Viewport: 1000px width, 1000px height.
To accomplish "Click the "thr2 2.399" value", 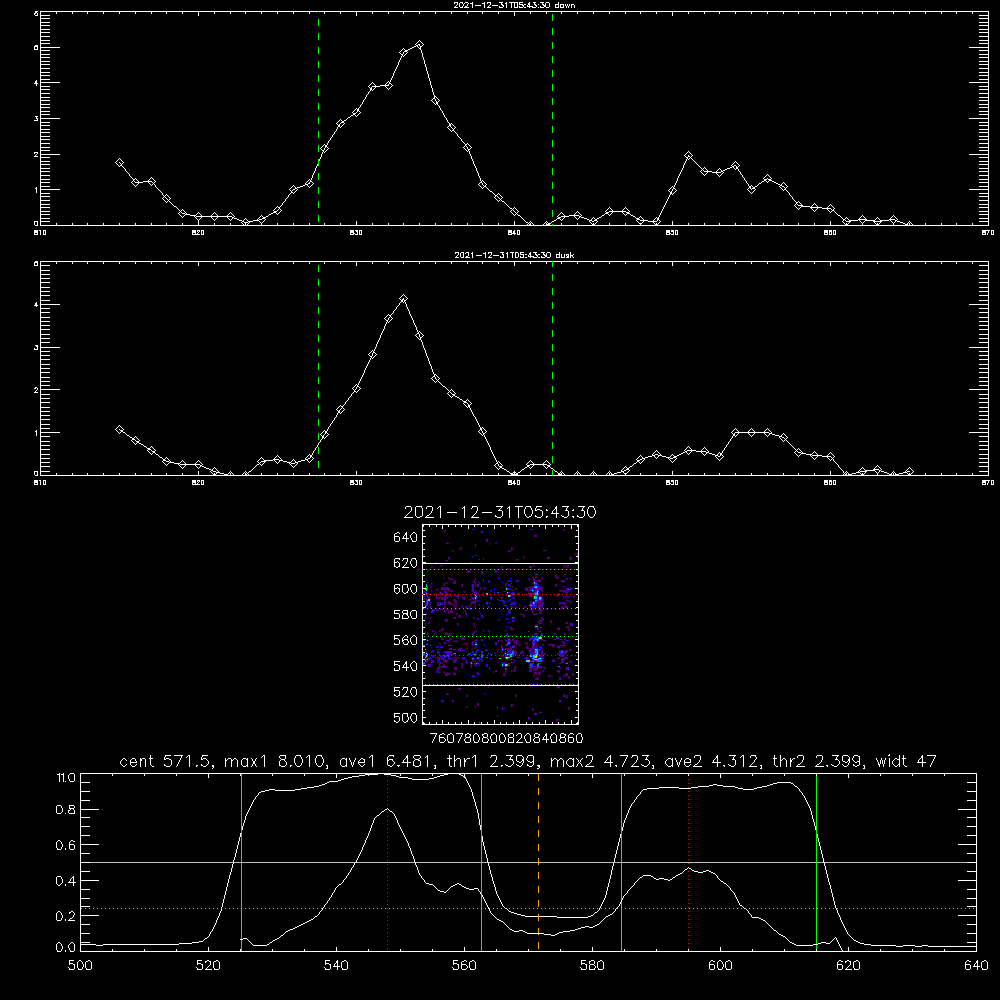I will pyautogui.click(x=819, y=761).
